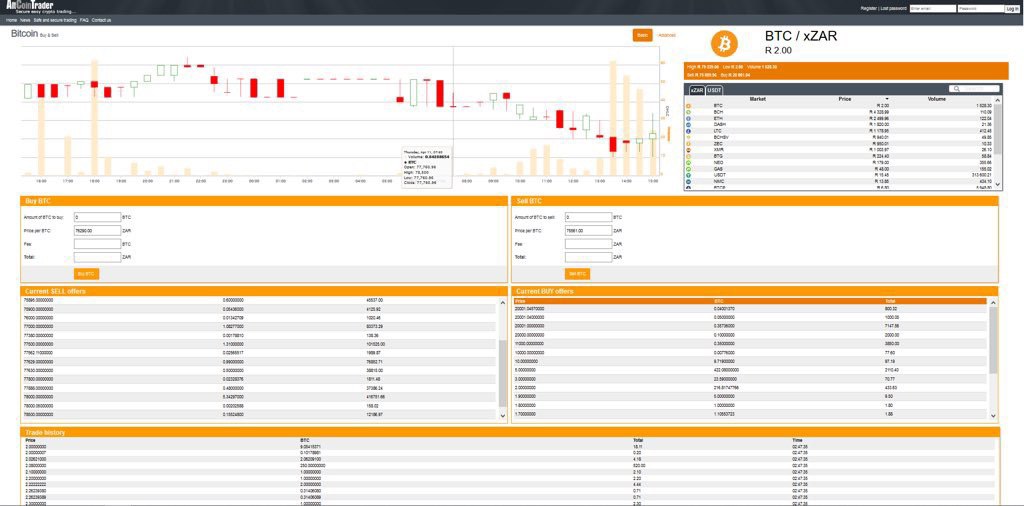Click the Trade history heading
The width and height of the screenshot is (1024, 506).
[x=44, y=432]
